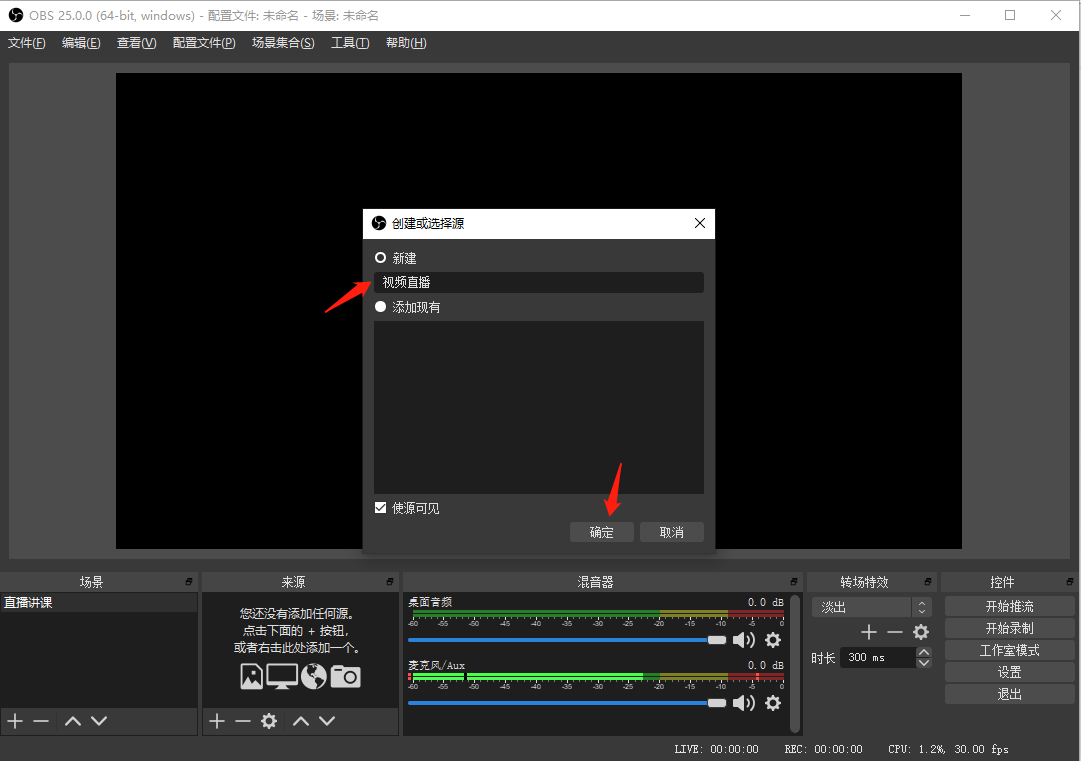Open the 工具(T) menu
The image size is (1081, 761).
coord(350,43)
